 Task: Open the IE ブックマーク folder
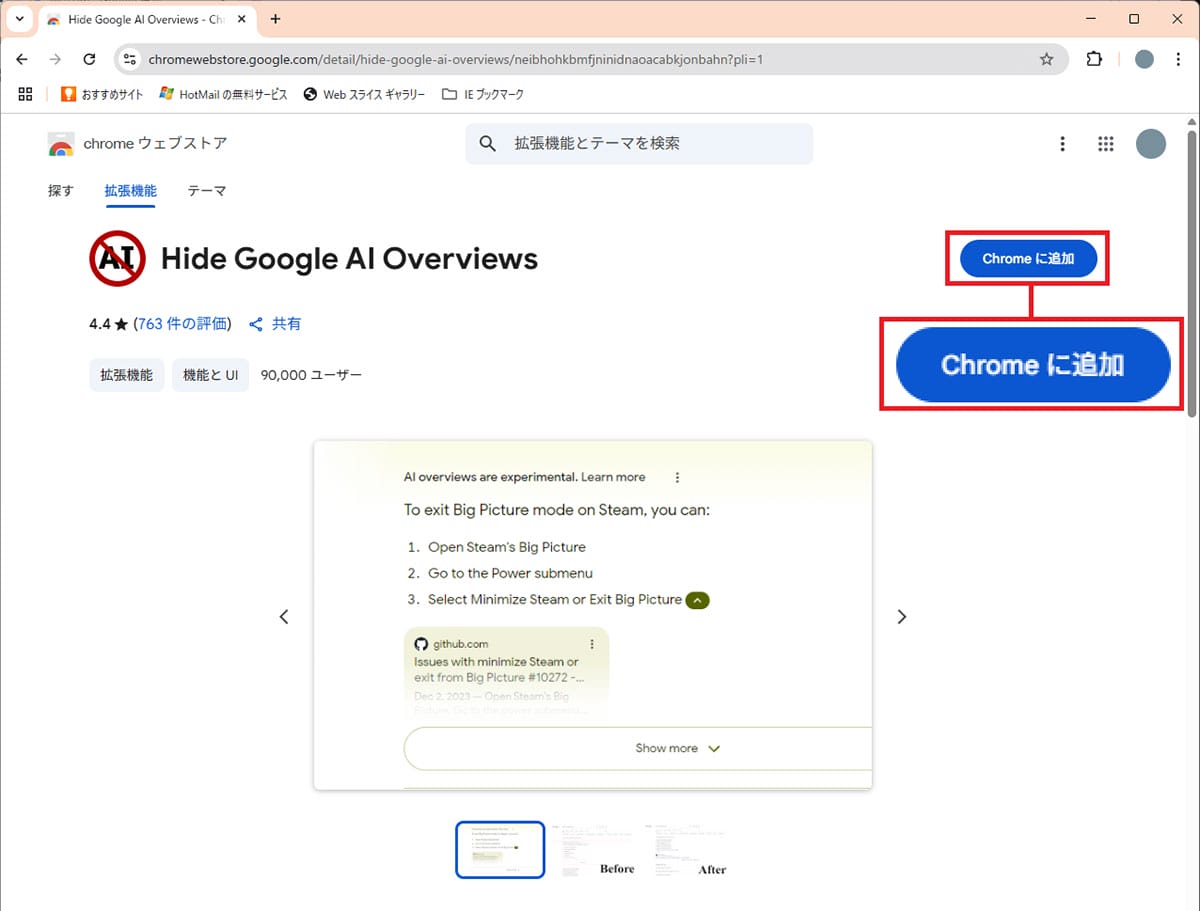[482, 94]
